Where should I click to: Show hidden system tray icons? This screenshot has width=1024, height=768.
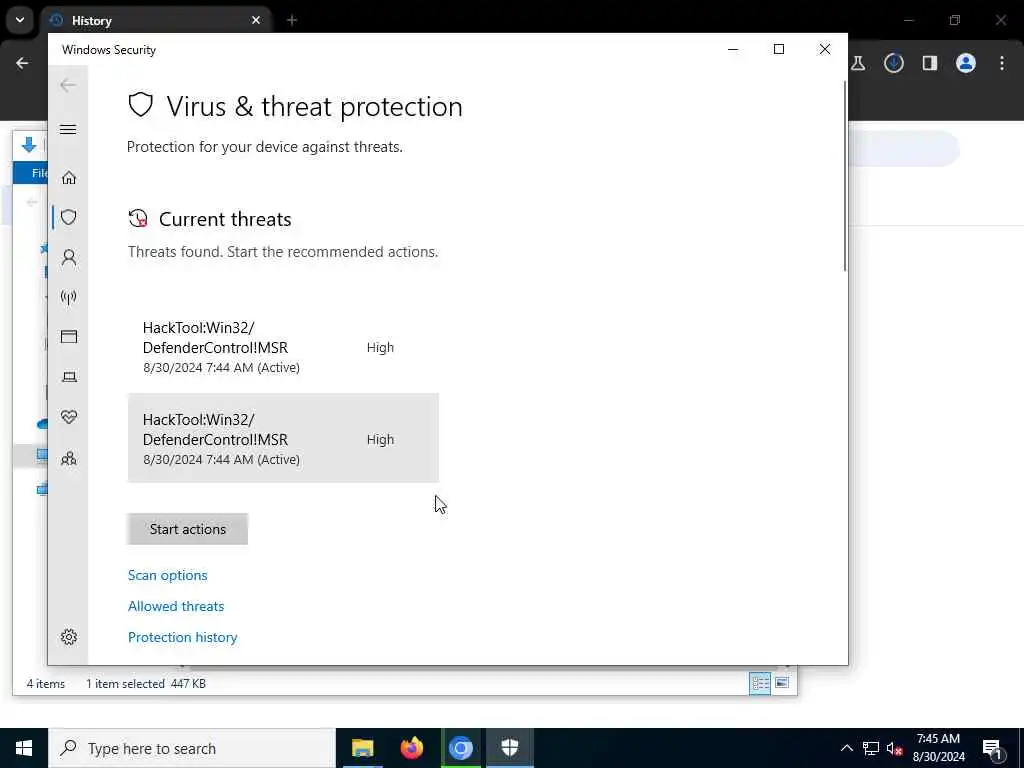point(846,748)
